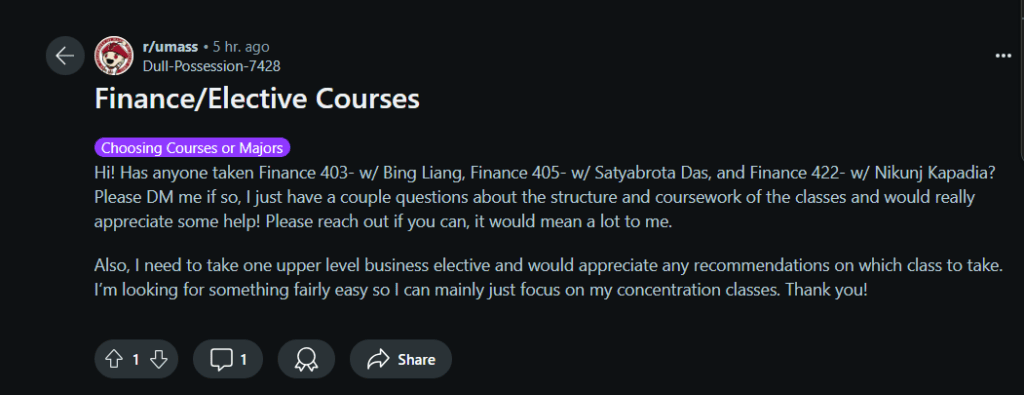The height and width of the screenshot is (395, 1024).
Task: Give an award using the ribbon icon
Action: point(306,359)
